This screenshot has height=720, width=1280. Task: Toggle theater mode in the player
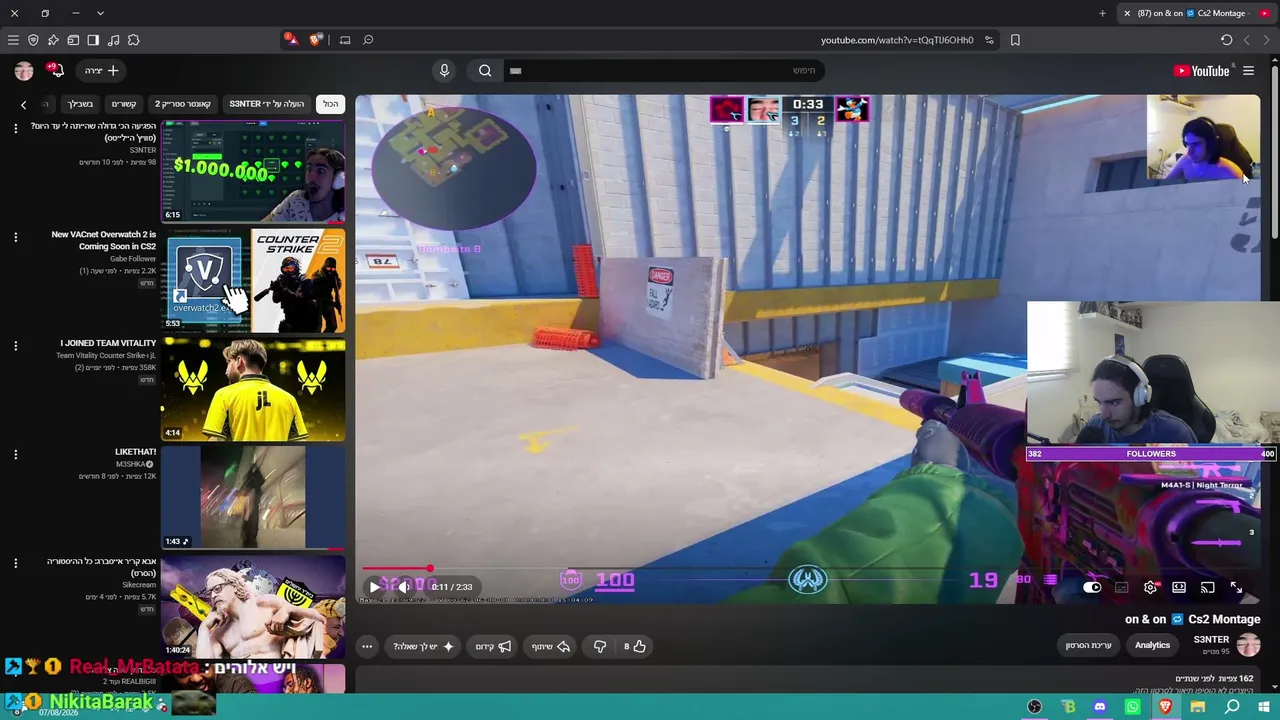[x=1179, y=588]
